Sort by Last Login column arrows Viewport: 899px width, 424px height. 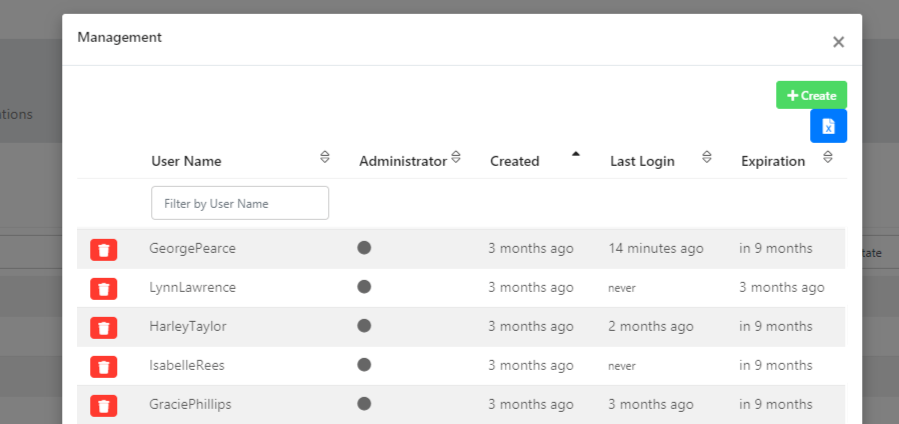[707, 156]
